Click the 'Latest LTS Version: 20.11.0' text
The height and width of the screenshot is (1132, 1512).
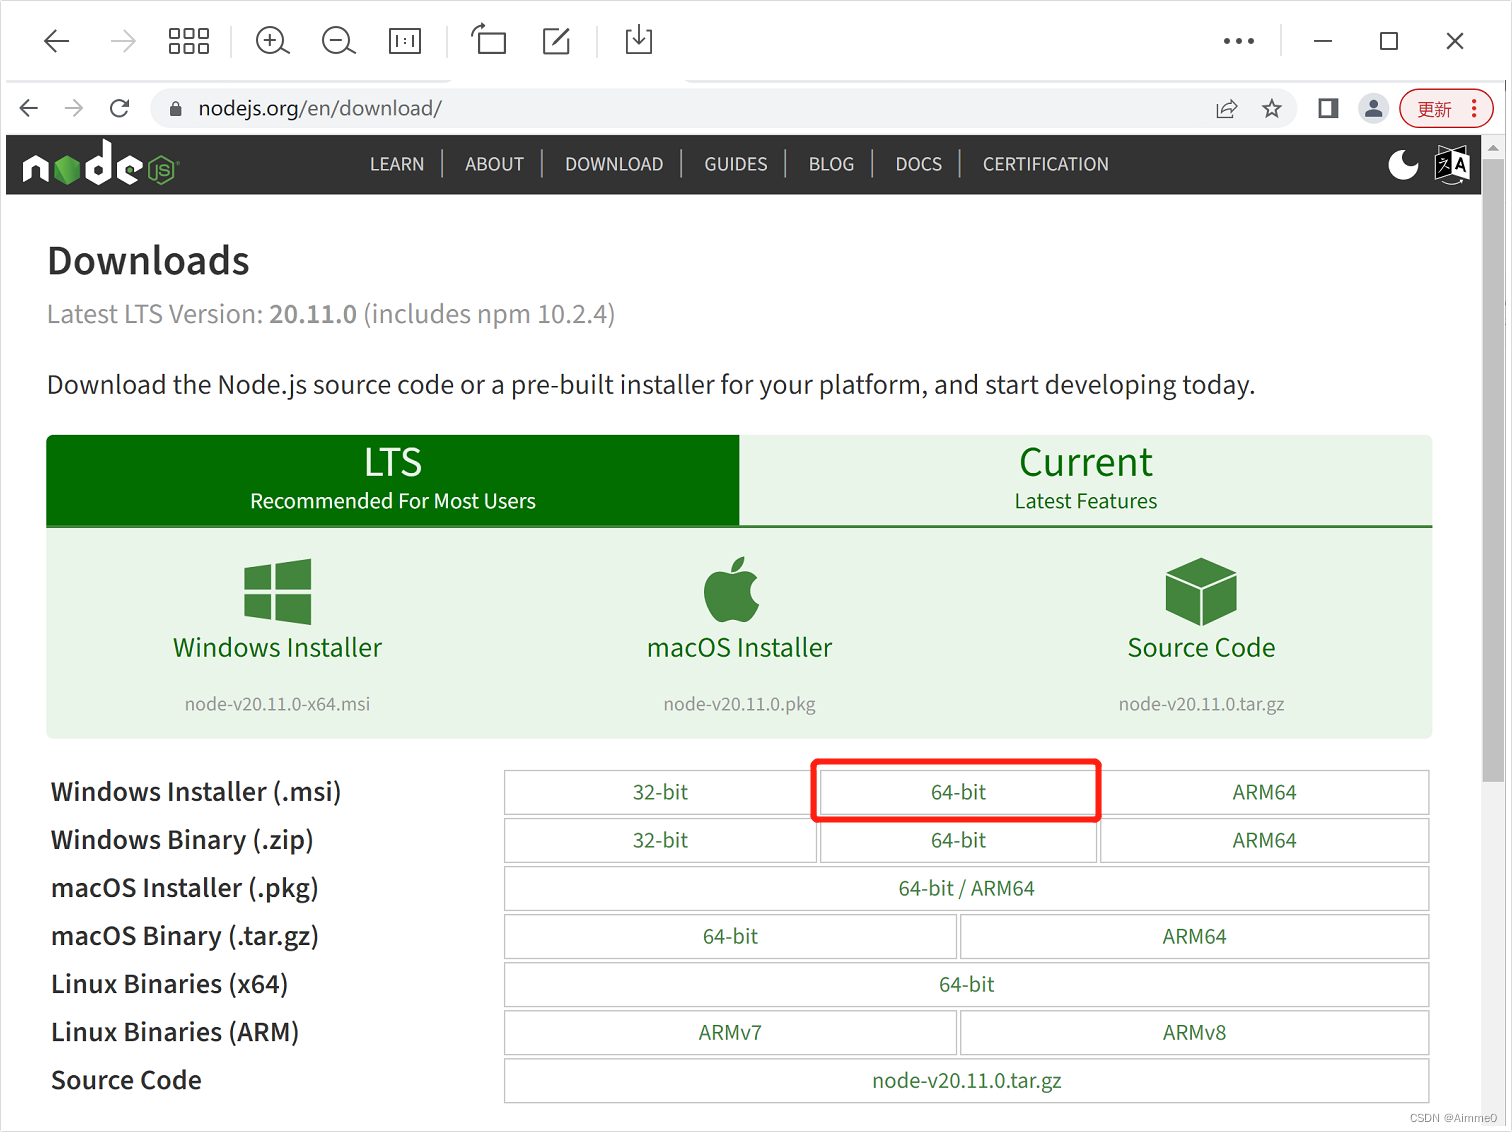[202, 314]
